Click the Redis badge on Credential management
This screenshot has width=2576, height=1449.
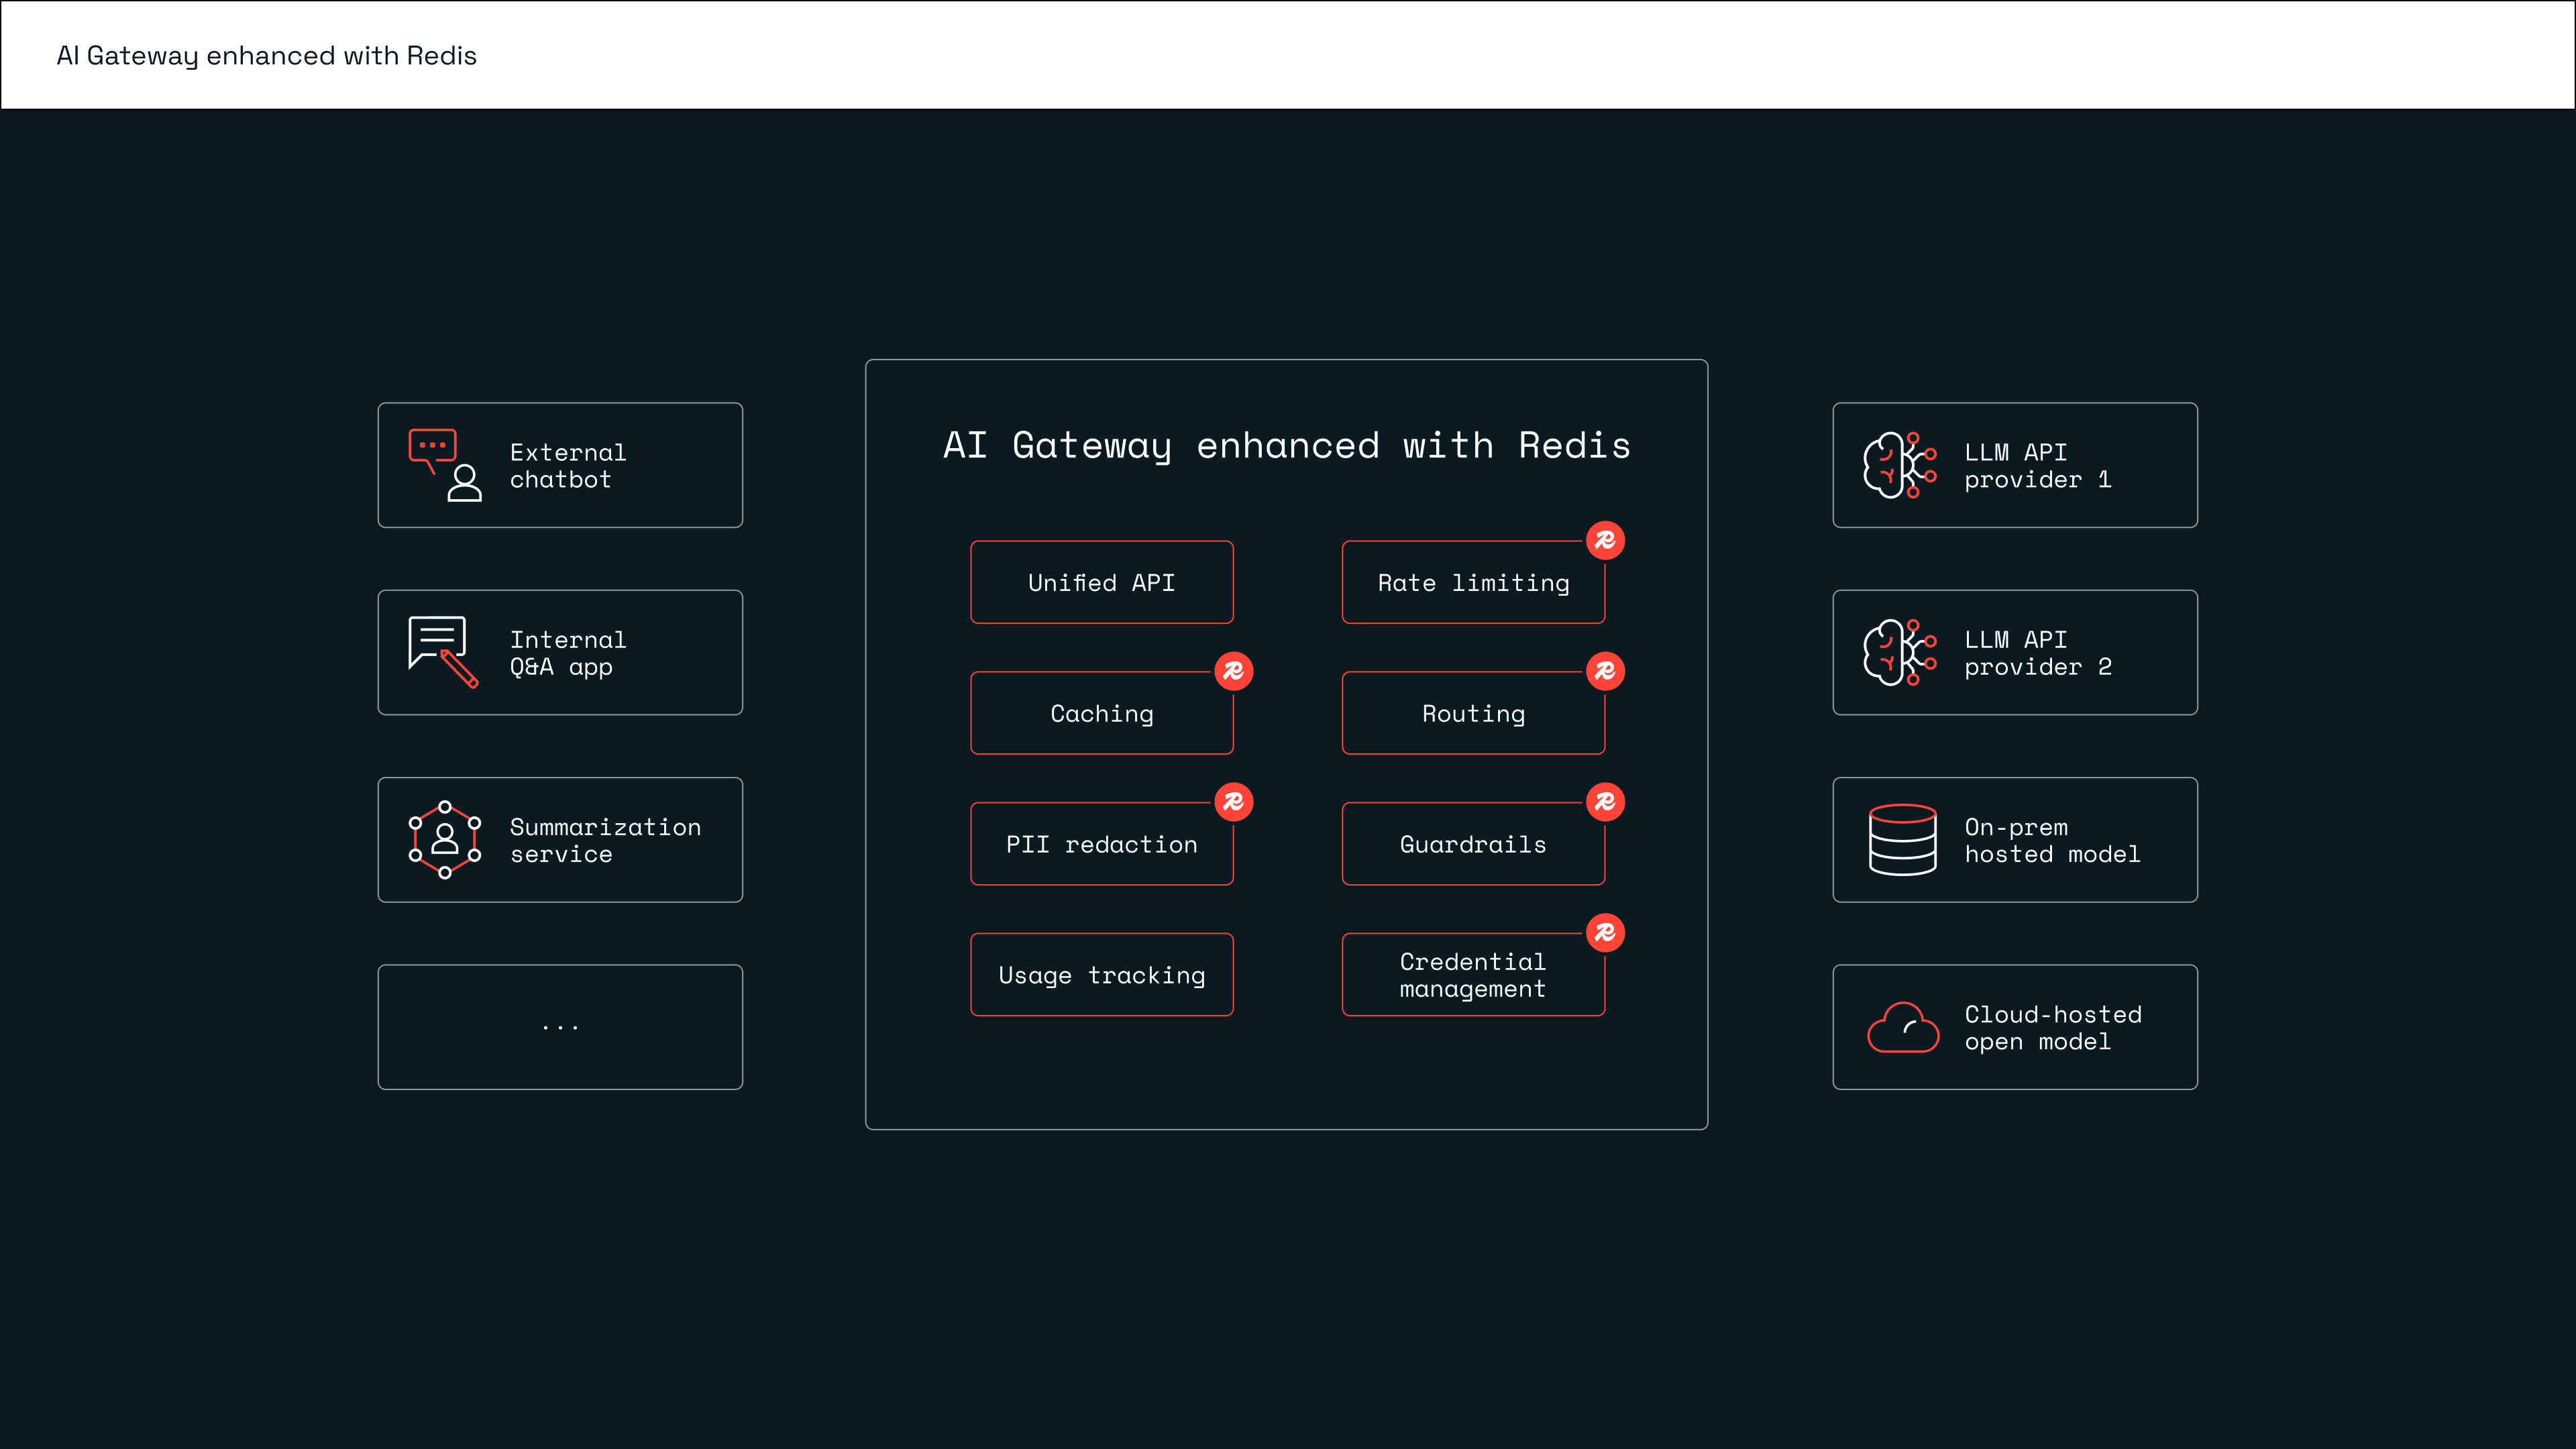click(x=1605, y=933)
